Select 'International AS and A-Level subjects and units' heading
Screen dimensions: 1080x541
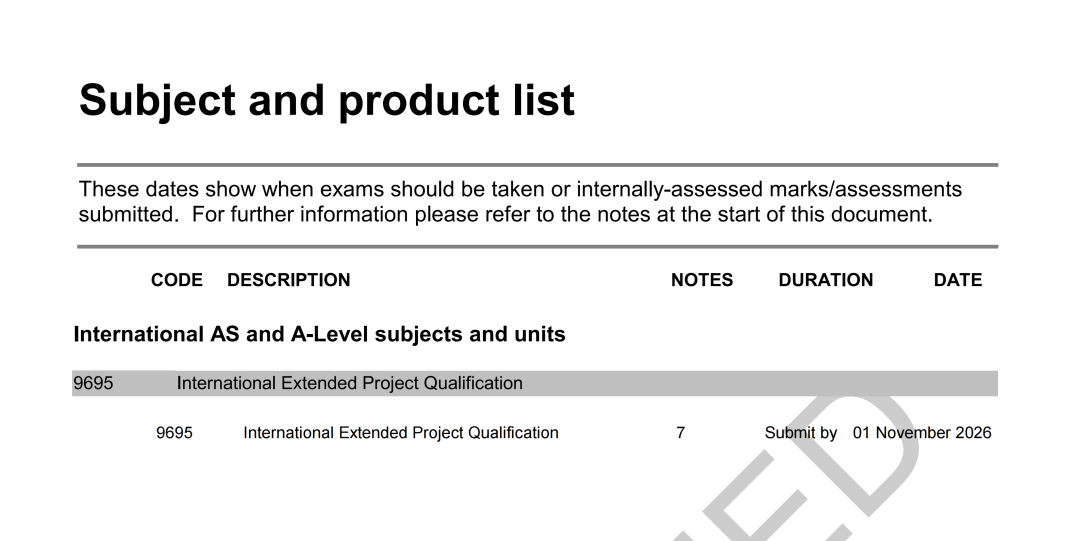320,334
